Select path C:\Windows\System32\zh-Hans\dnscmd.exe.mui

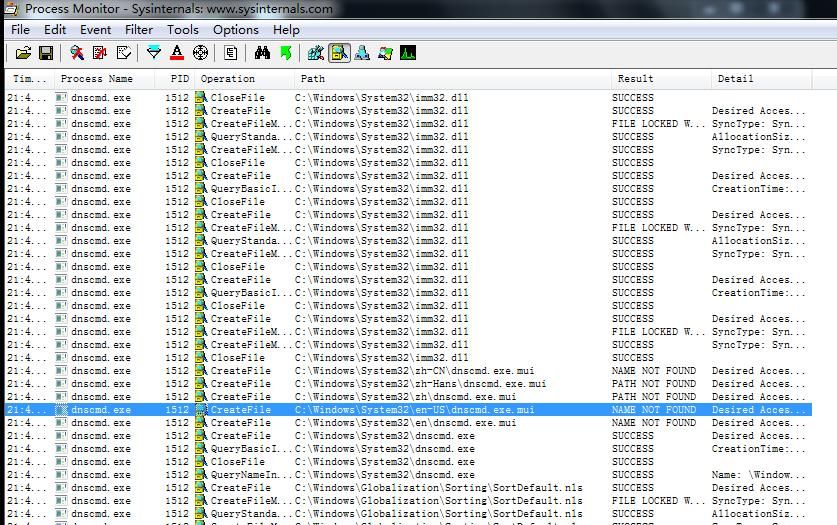pyautogui.click(x=420, y=384)
